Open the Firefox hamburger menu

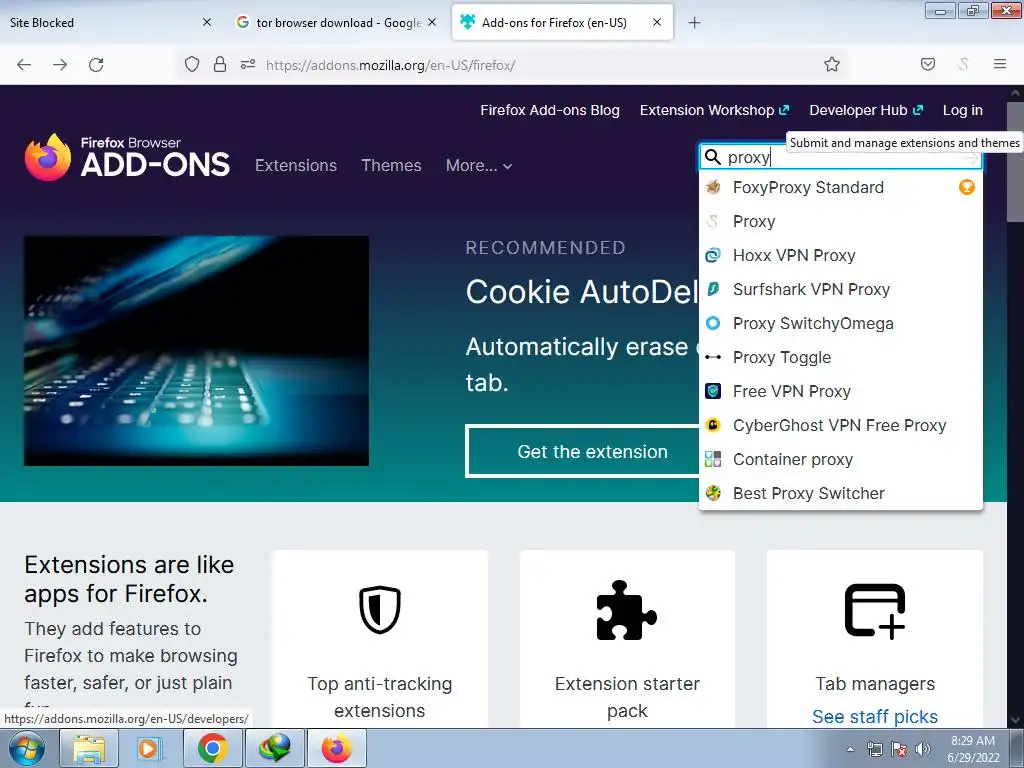pyautogui.click(x=999, y=64)
